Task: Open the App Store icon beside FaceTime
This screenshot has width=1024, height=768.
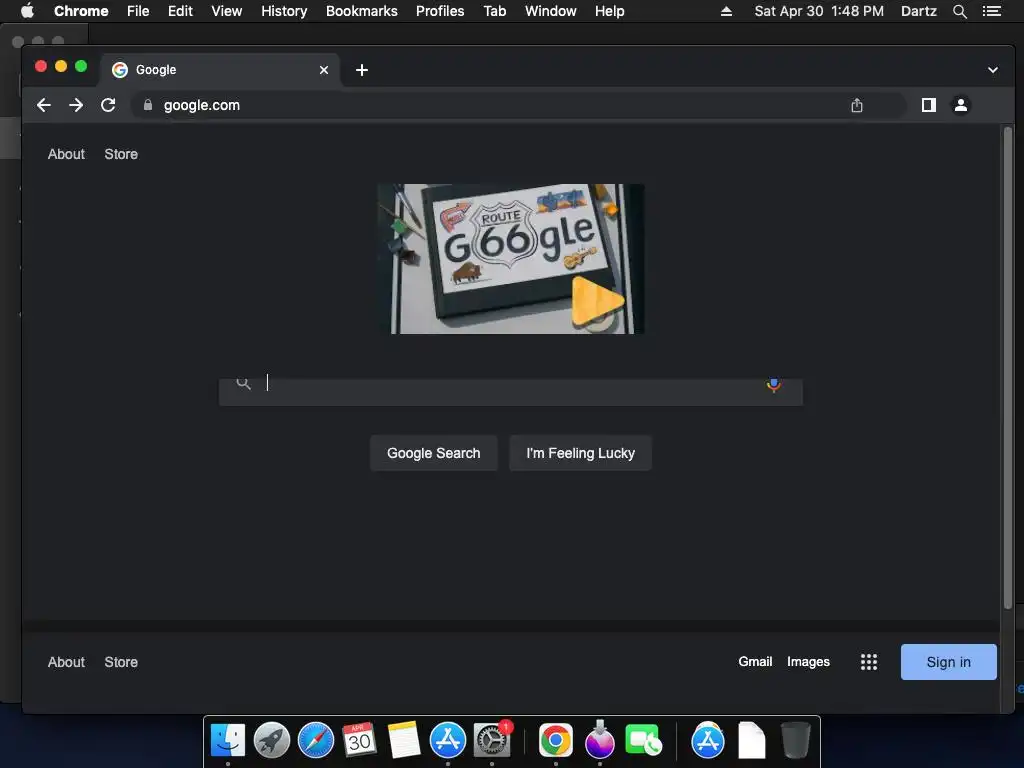Action: pyautogui.click(x=708, y=741)
